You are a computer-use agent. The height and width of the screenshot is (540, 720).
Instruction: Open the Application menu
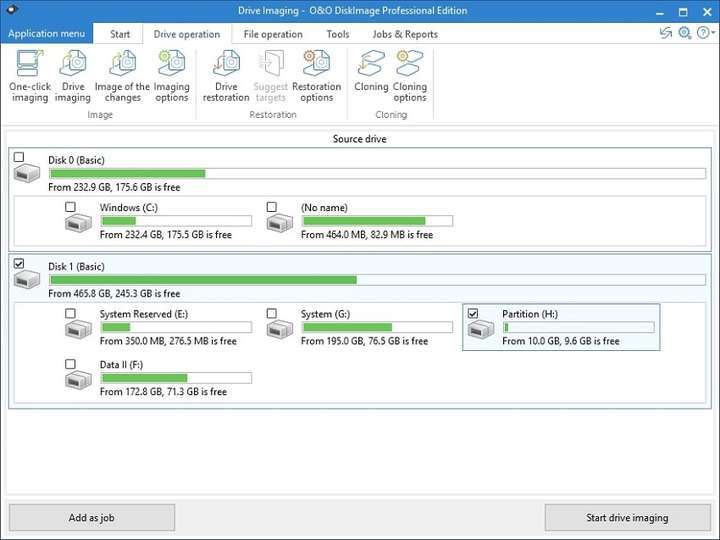coord(46,34)
